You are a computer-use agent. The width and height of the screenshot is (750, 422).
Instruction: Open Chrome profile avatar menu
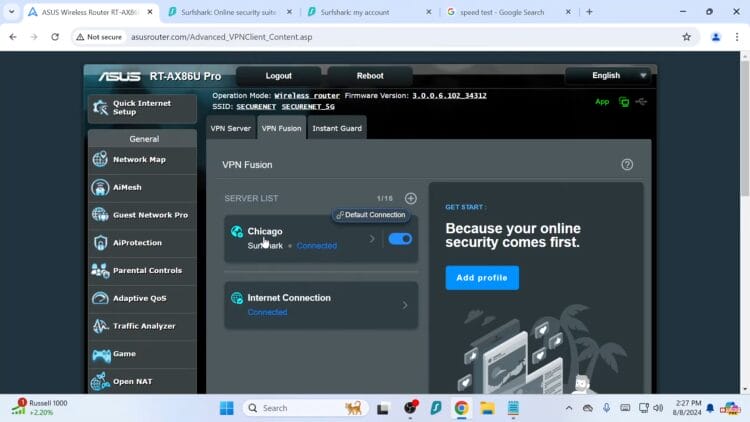point(716,37)
